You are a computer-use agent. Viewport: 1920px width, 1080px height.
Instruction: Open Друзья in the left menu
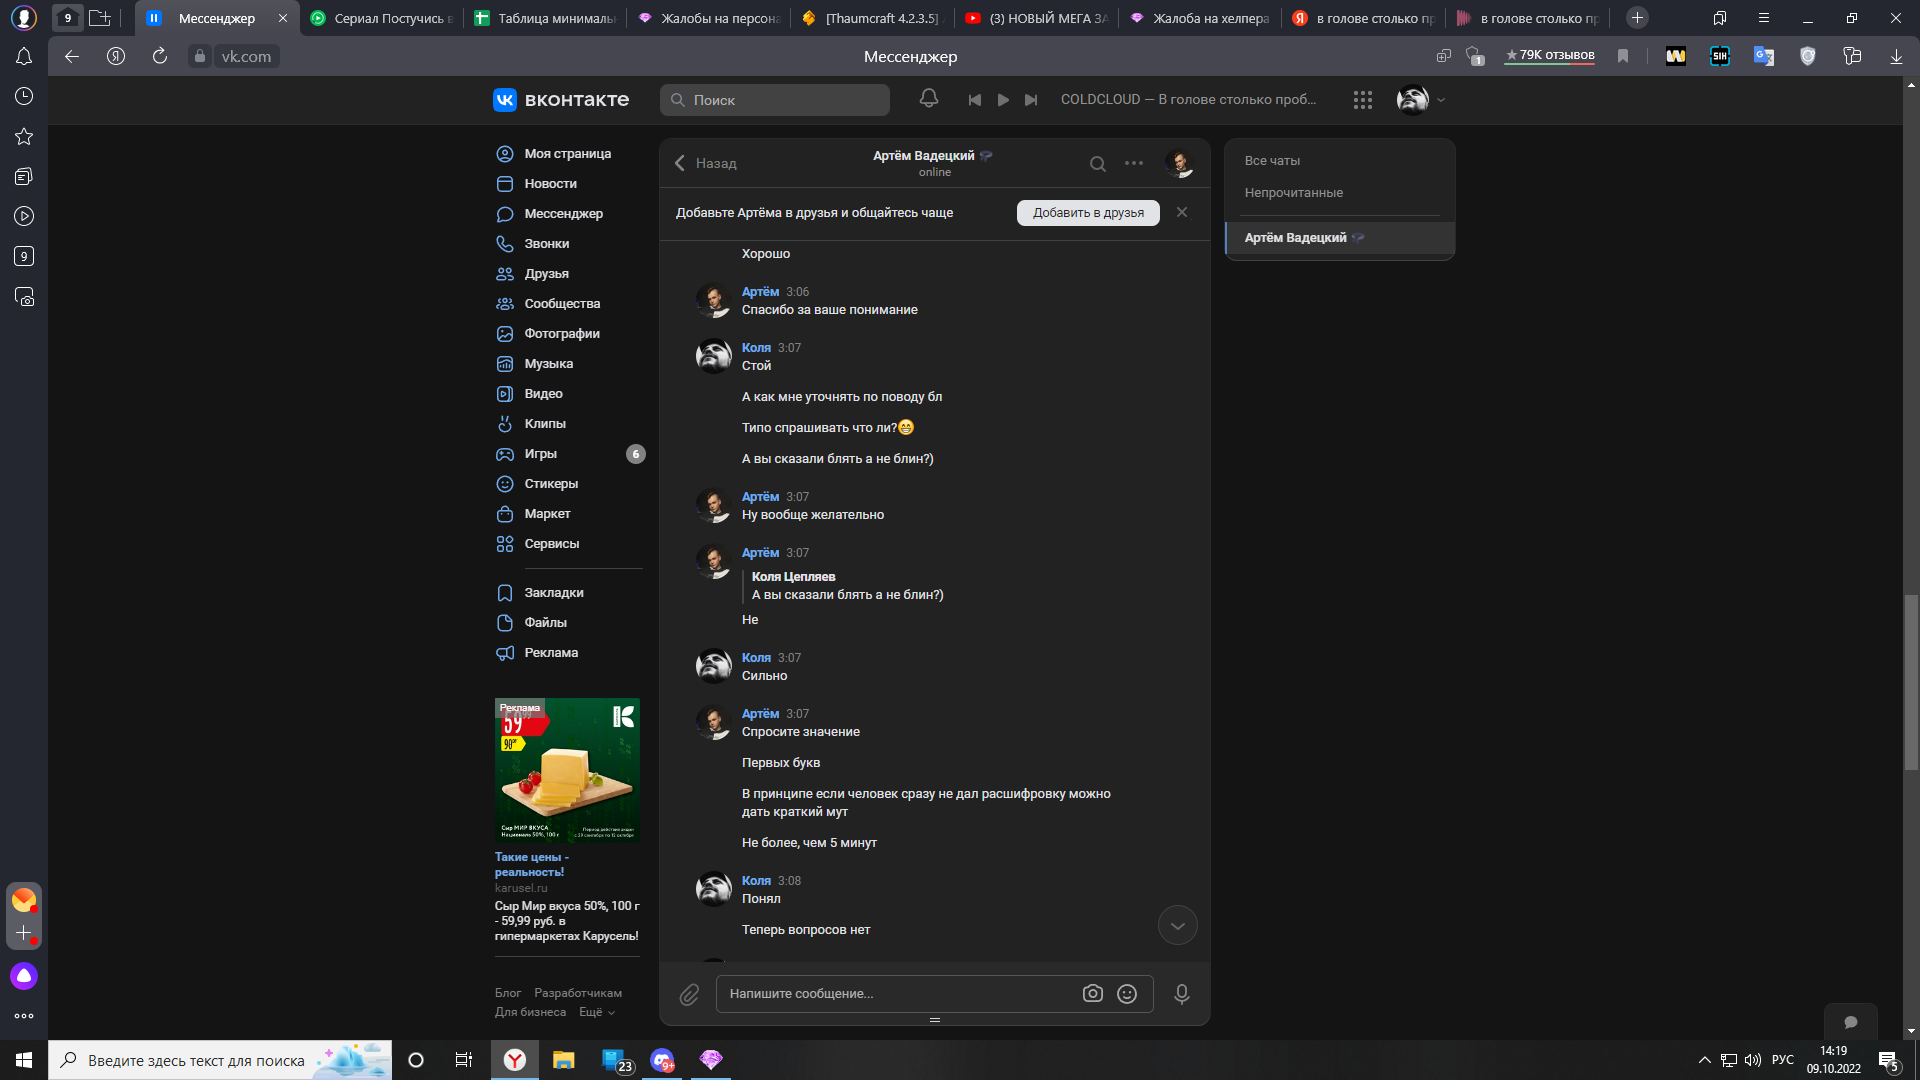click(x=546, y=274)
